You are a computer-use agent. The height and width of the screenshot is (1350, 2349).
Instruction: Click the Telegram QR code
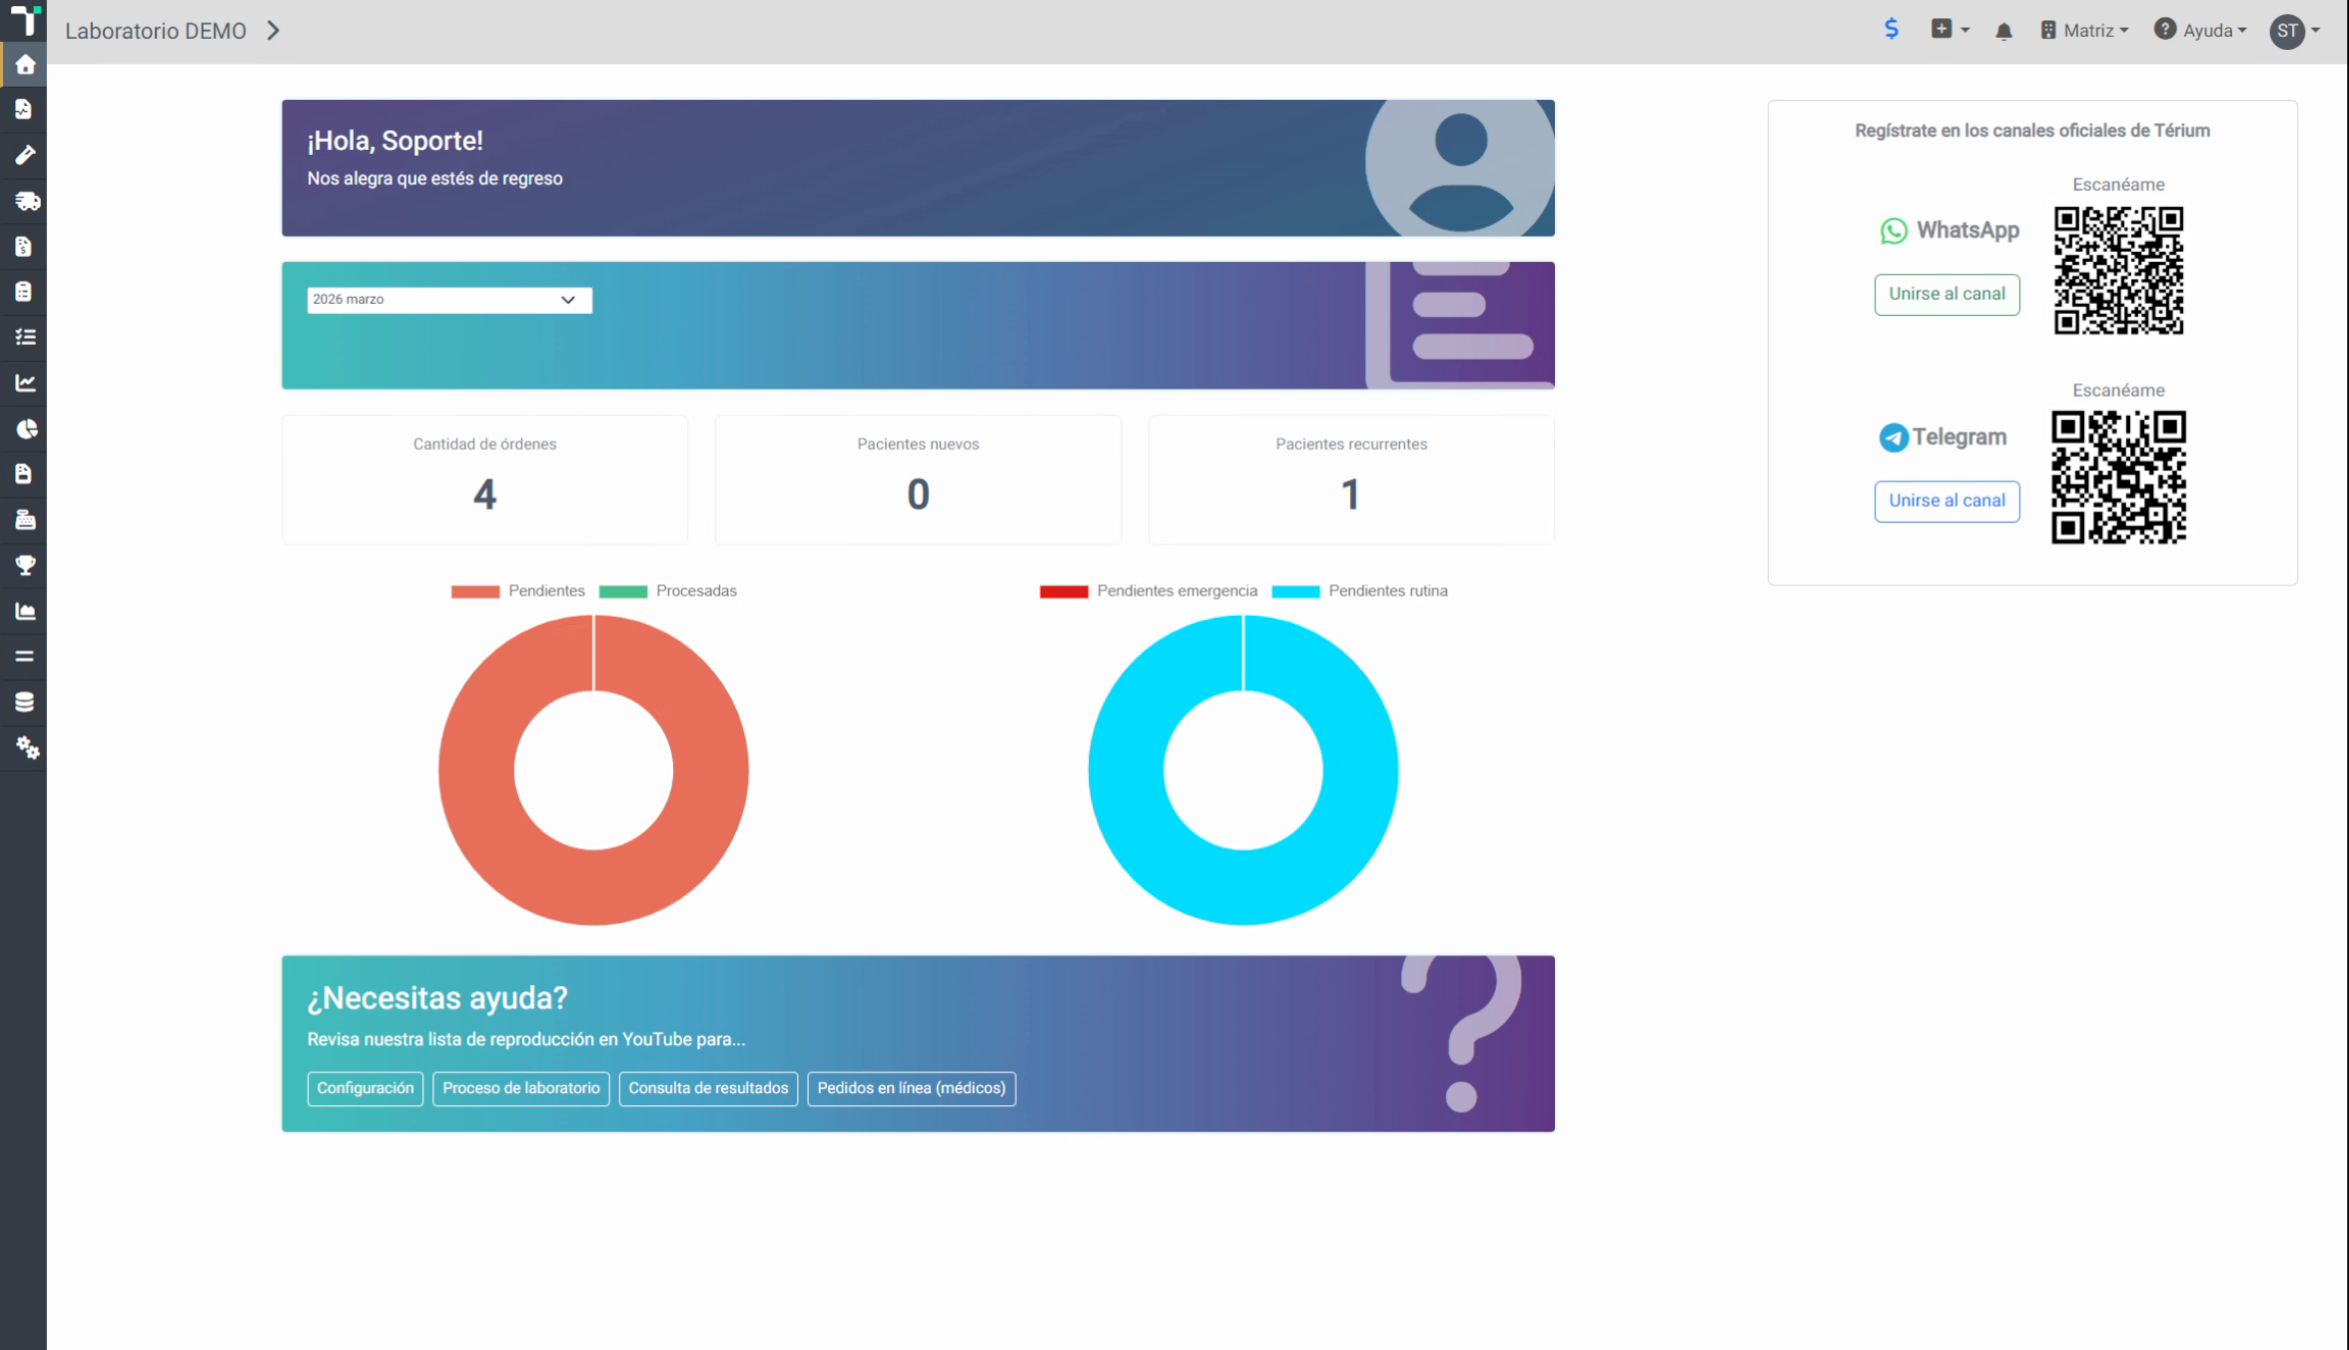click(x=2118, y=477)
